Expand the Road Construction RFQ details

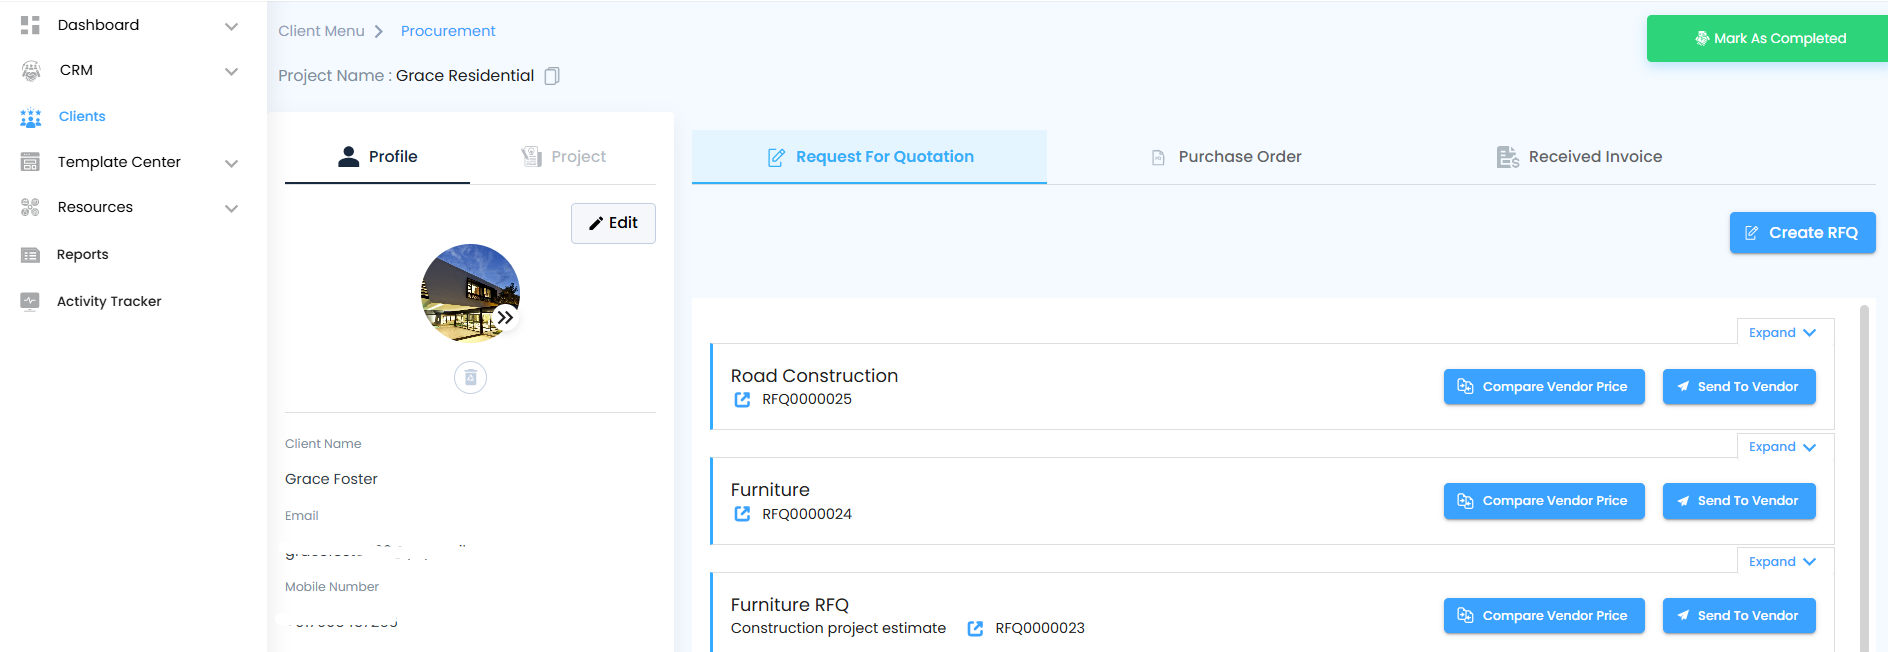tap(1782, 333)
